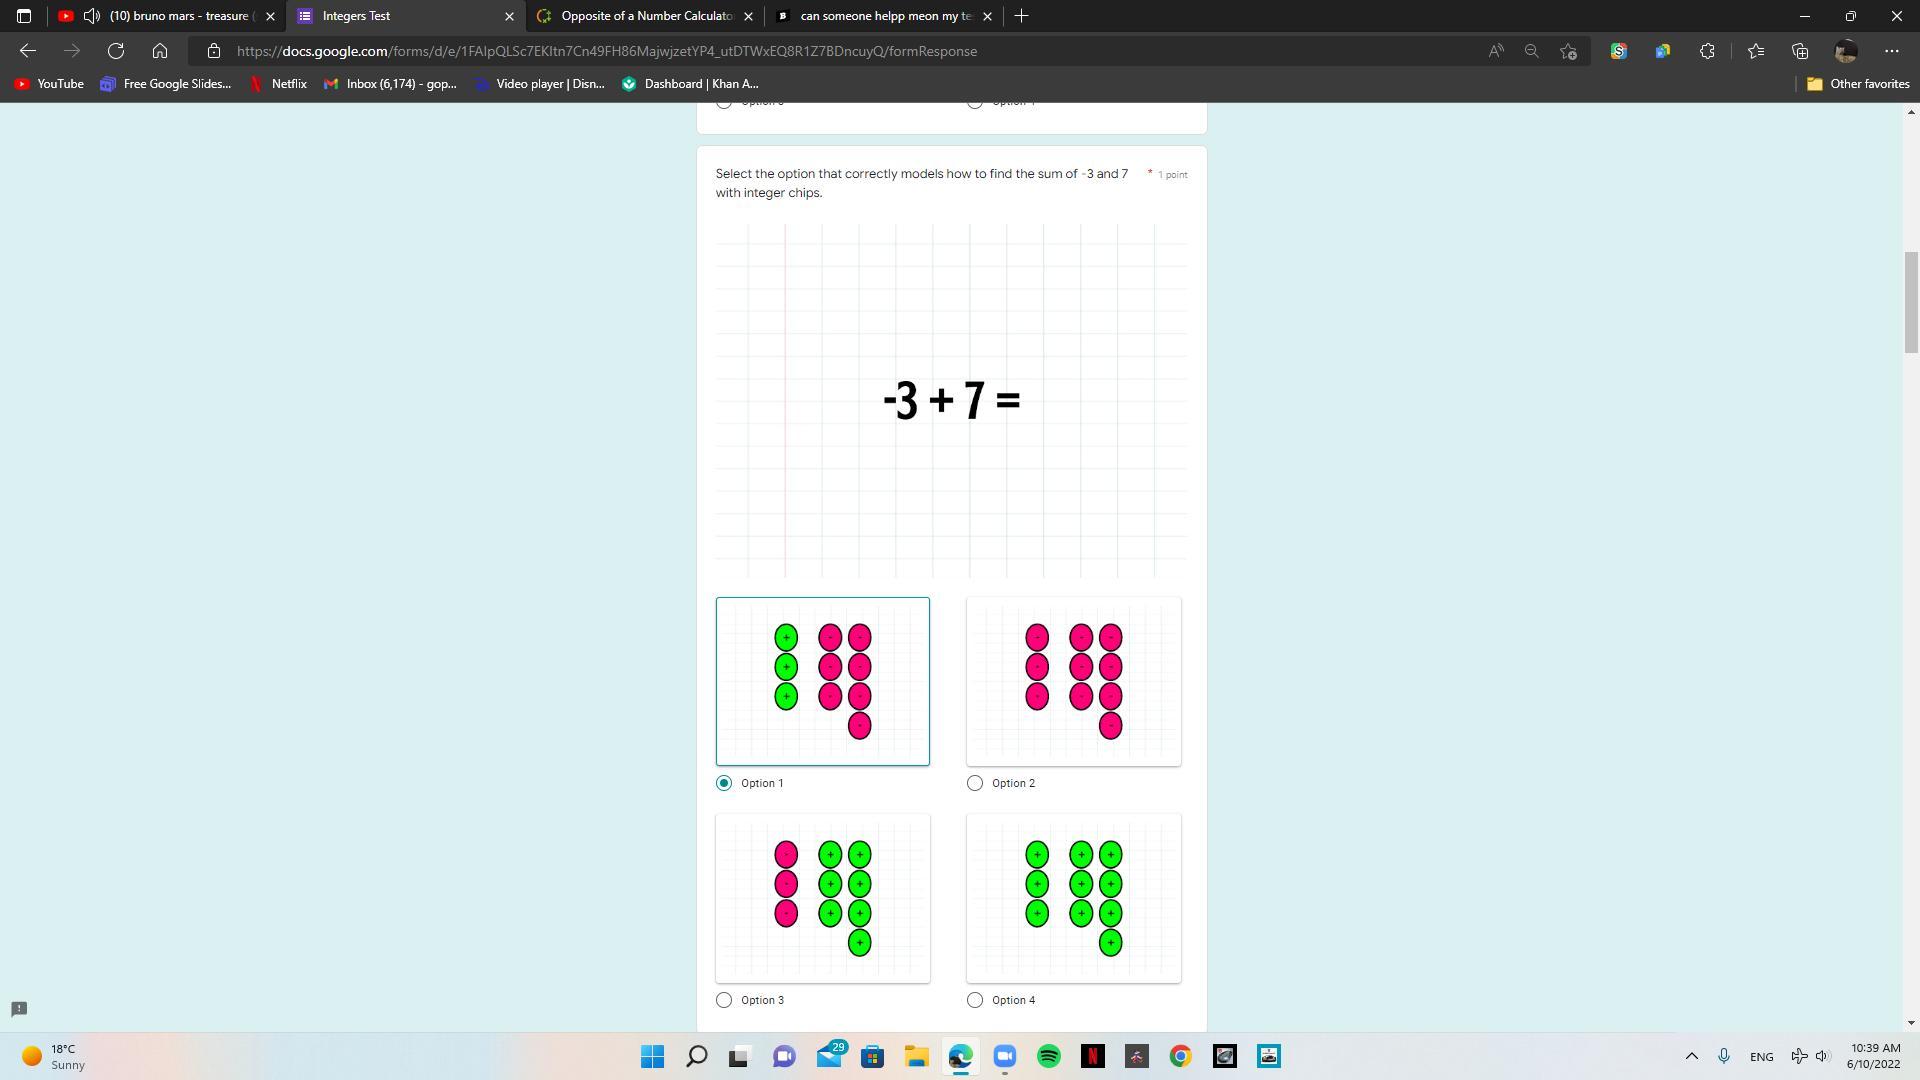
Task: Click the browser refresh icon
Action: pyautogui.click(x=116, y=51)
